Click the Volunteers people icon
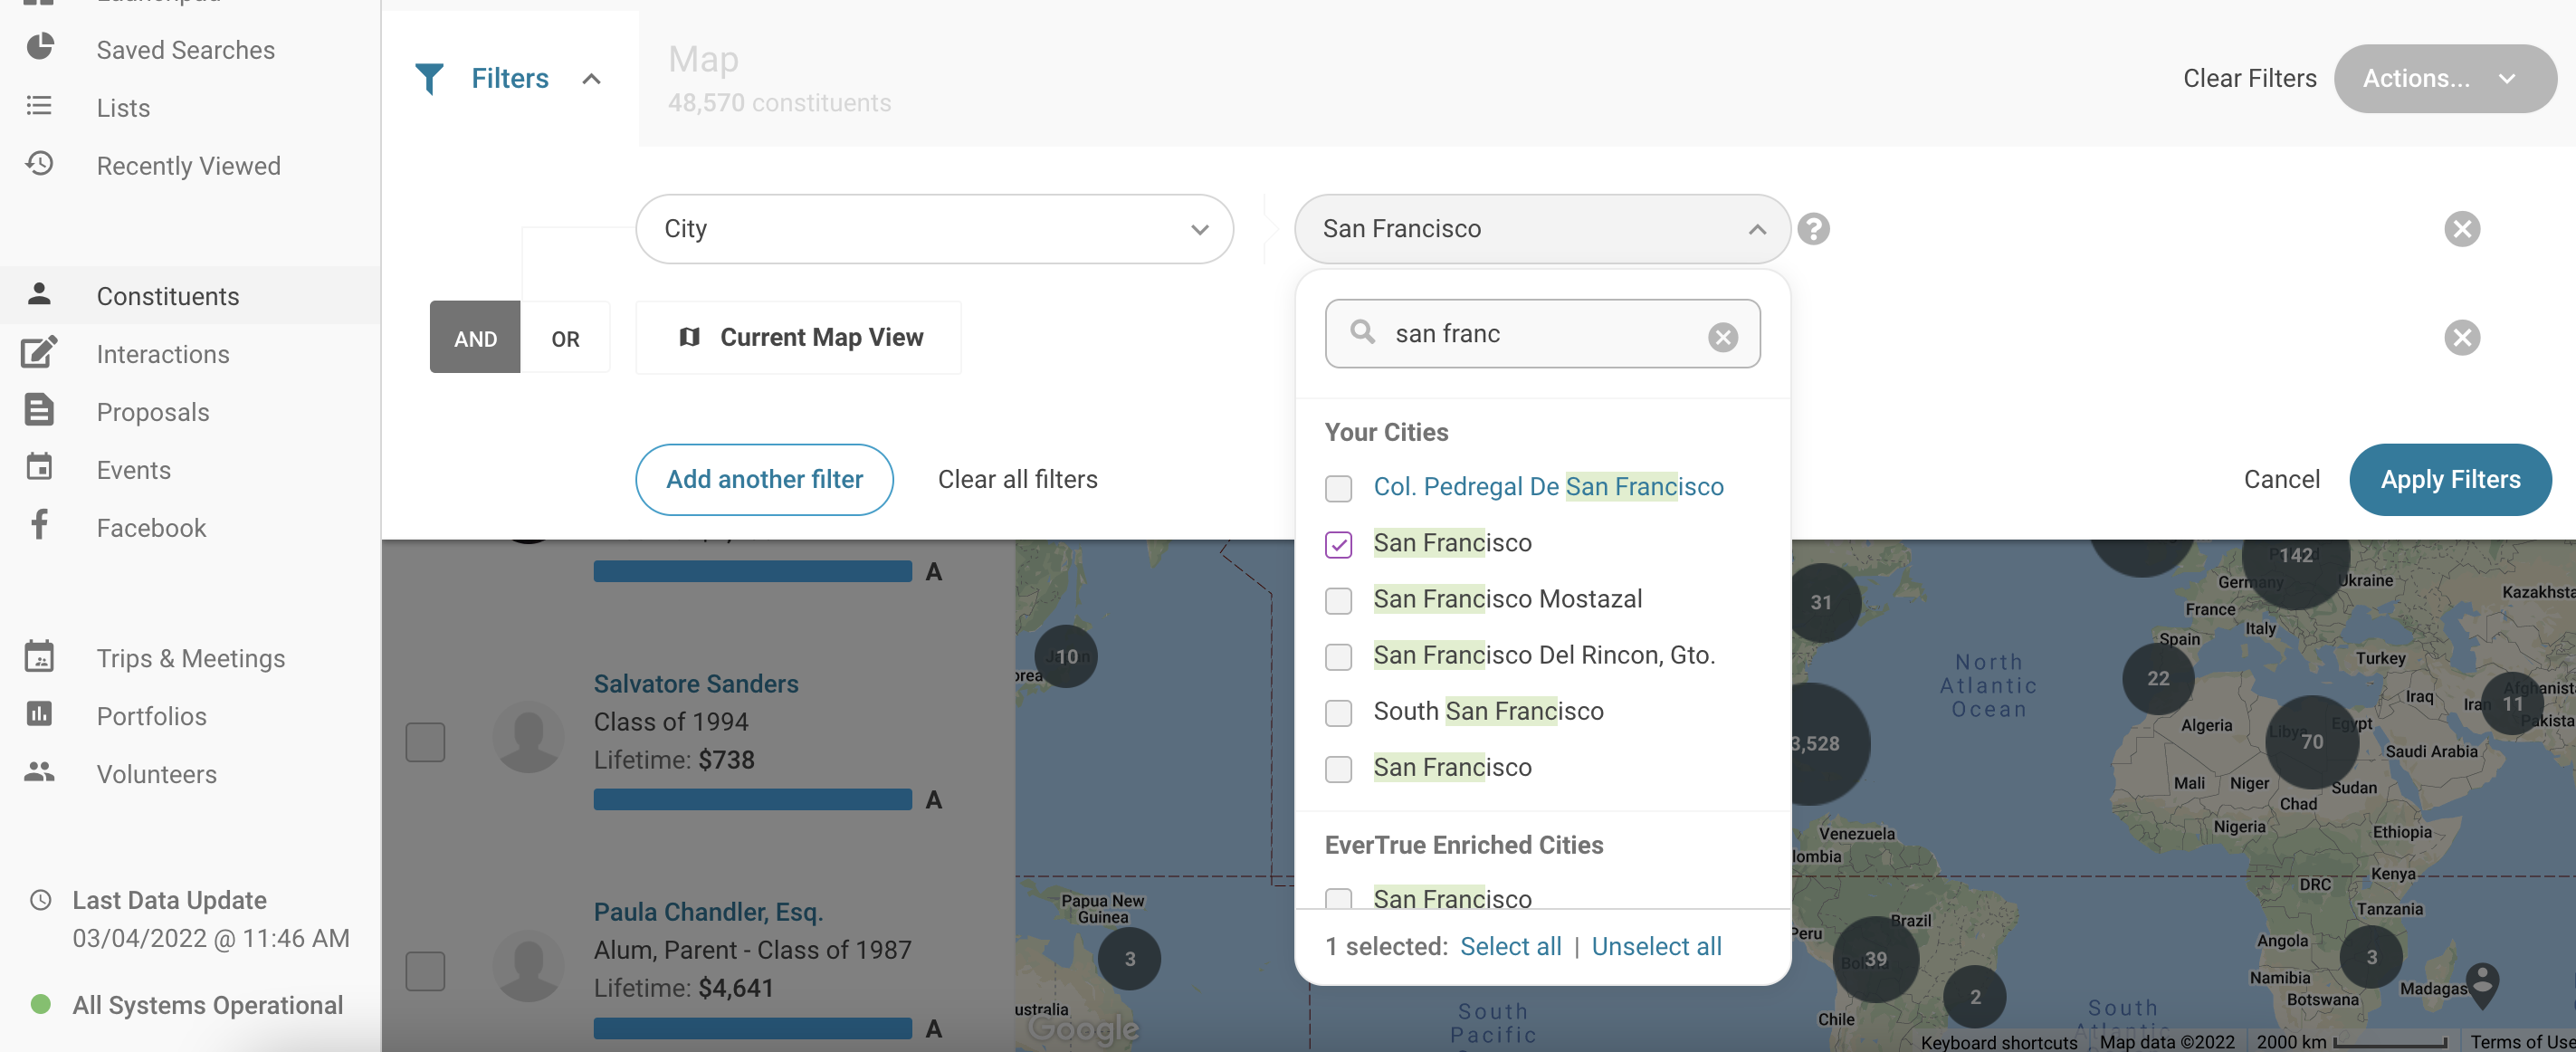The image size is (2576, 1052). pos(40,772)
